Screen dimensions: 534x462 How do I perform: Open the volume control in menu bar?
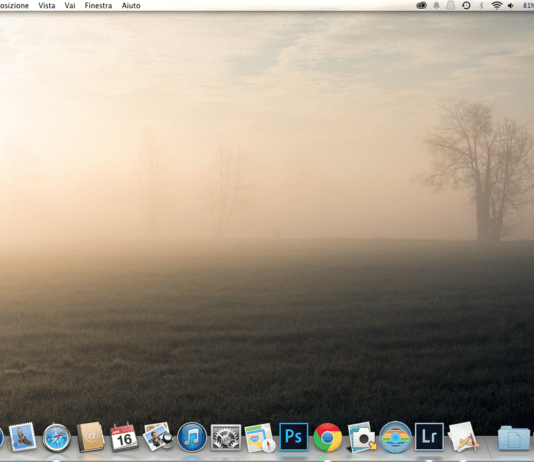pos(511,5)
